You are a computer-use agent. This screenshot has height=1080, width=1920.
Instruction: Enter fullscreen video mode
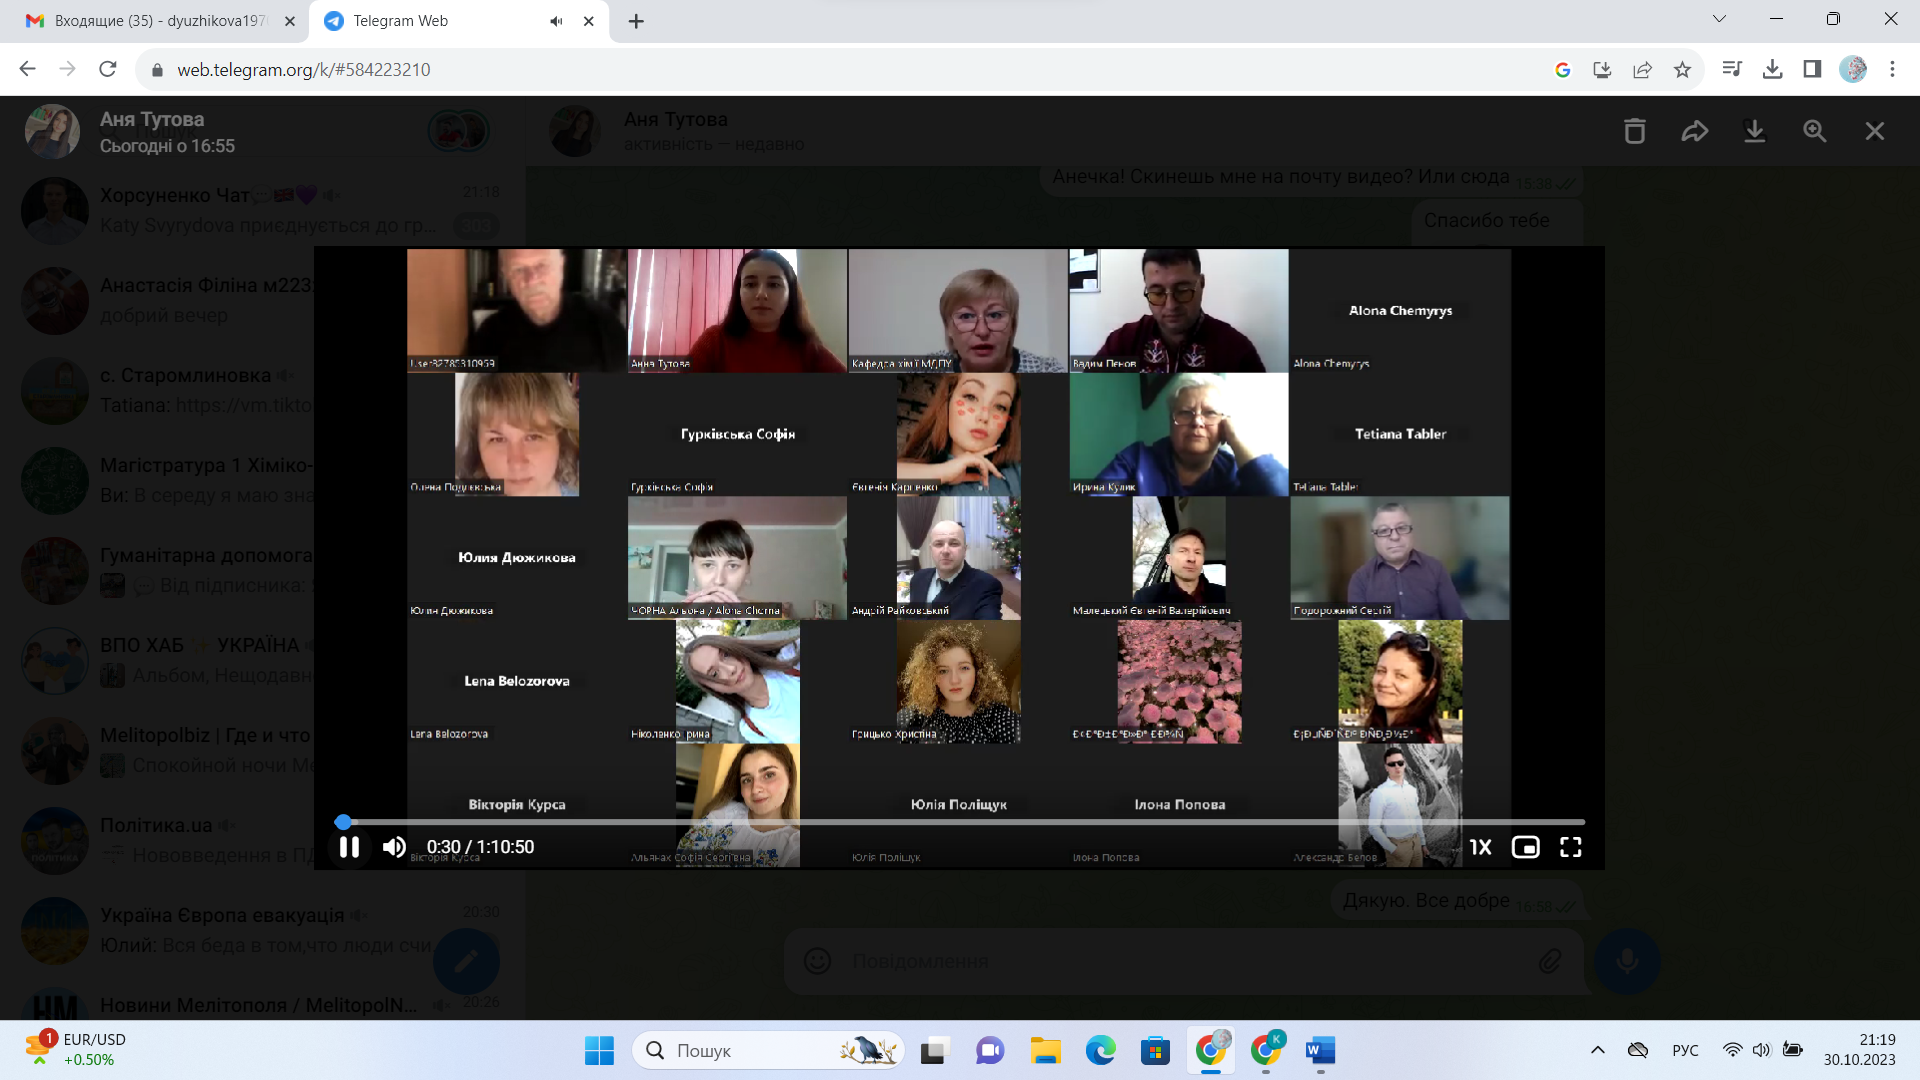tap(1571, 847)
